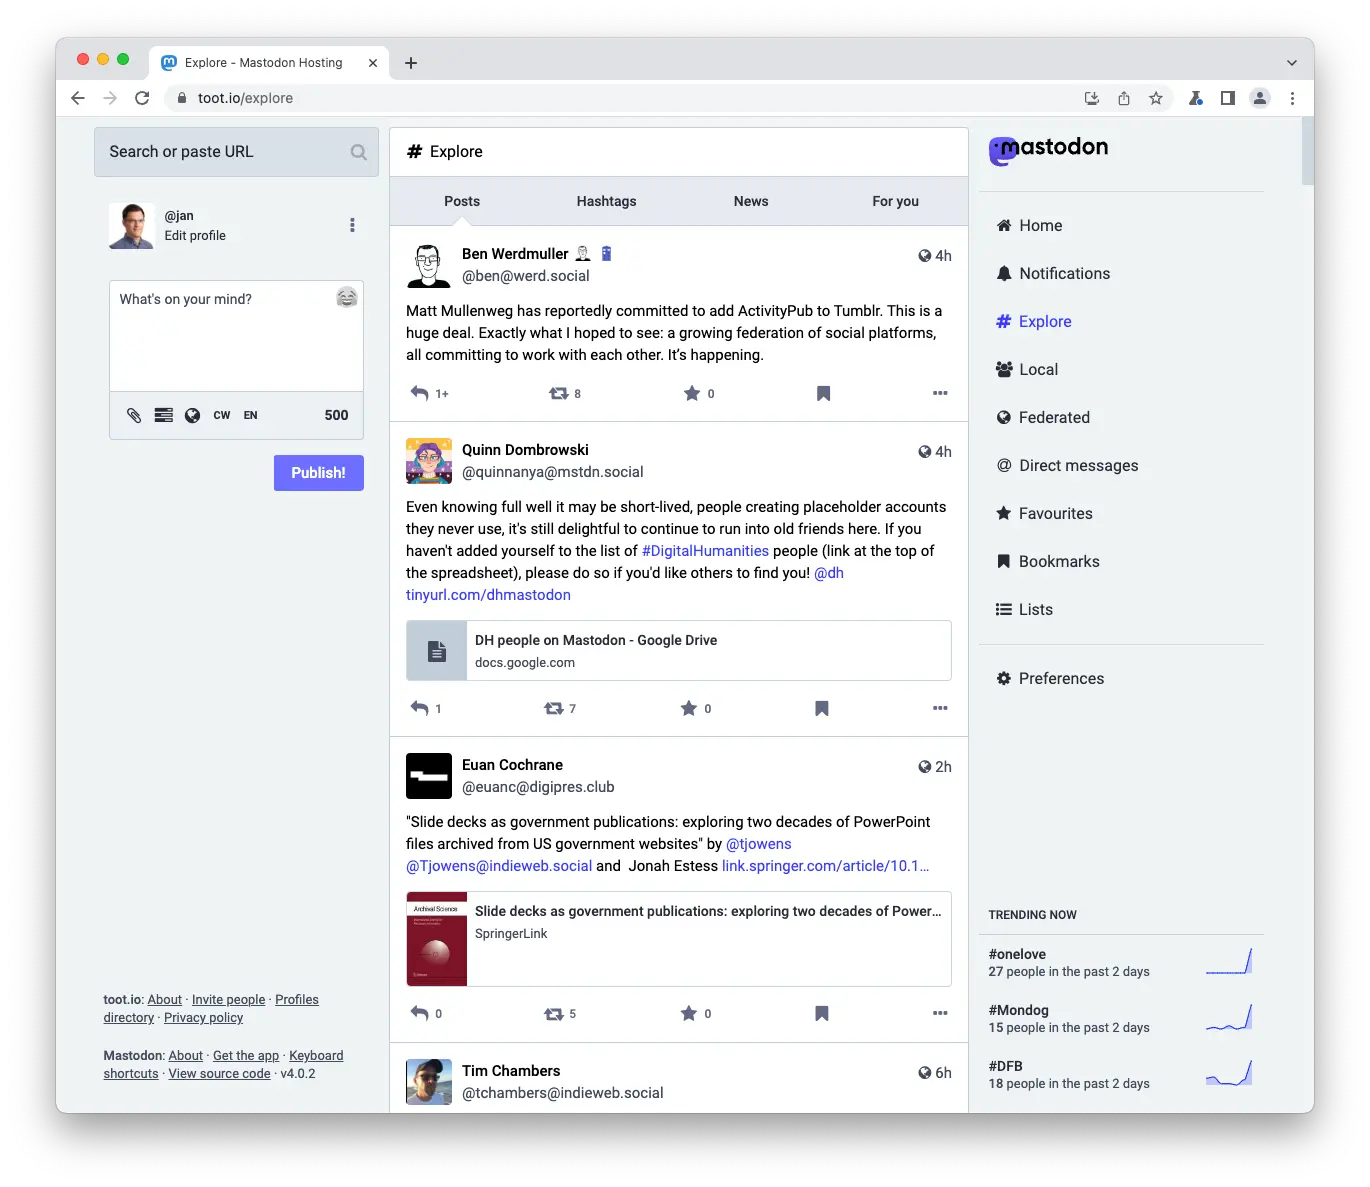Screen dimensions: 1370x1187
Task: View the #onelove trending sparkline graph
Action: tap(1228, 961)
